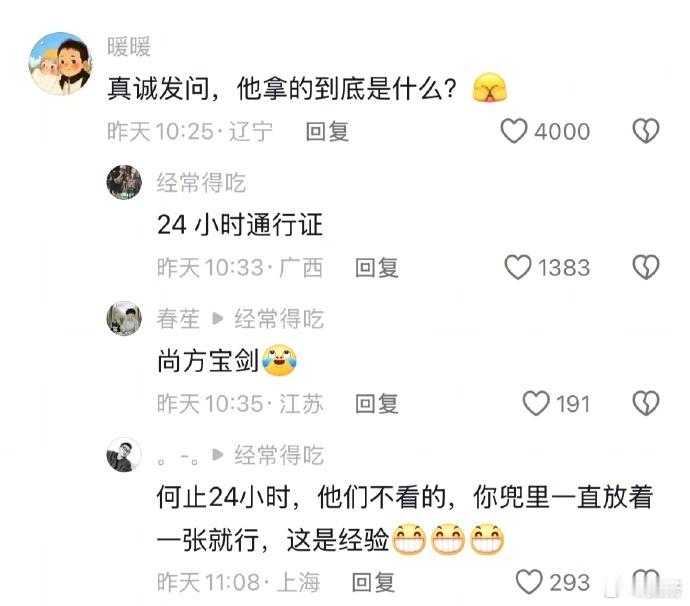Open 经常得吃 username above 24小时通行证

[x=201, y=183]
